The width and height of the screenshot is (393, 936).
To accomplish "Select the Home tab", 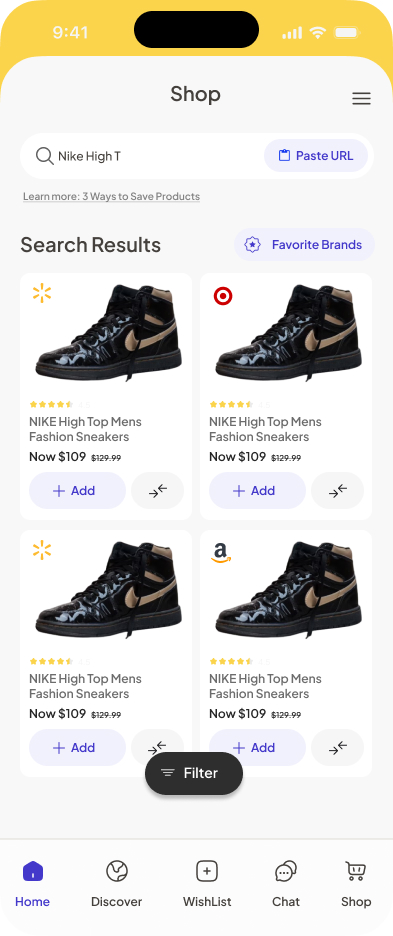I will tap(33, 884).
